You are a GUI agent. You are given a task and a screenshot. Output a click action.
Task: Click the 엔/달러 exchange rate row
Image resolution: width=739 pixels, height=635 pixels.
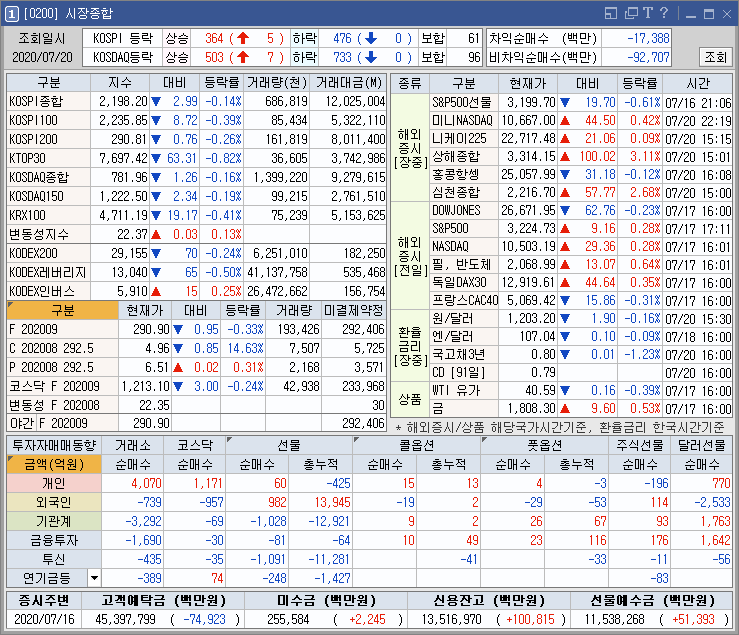point(581,337)
